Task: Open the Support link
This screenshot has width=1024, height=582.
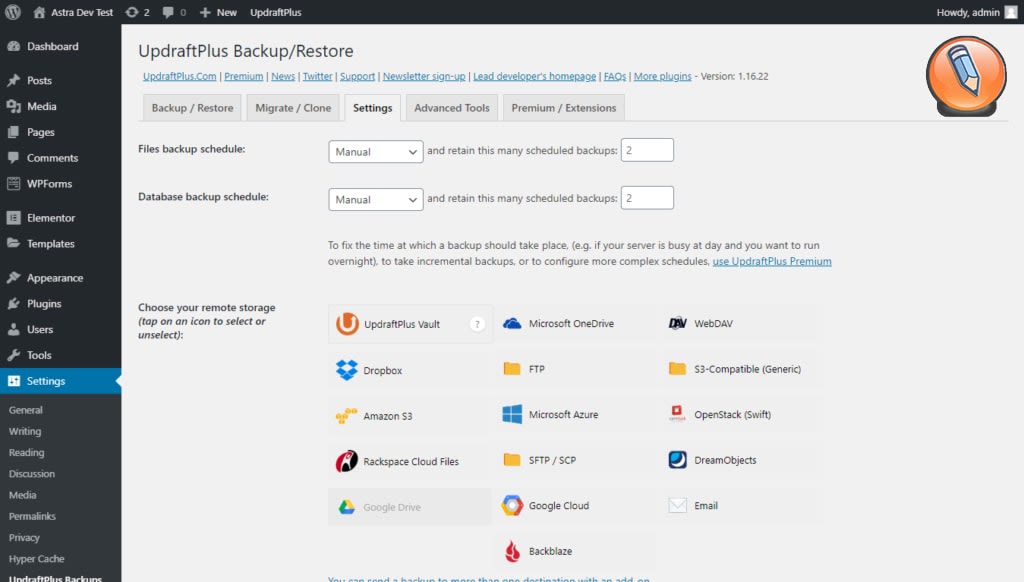Action: 357,76
